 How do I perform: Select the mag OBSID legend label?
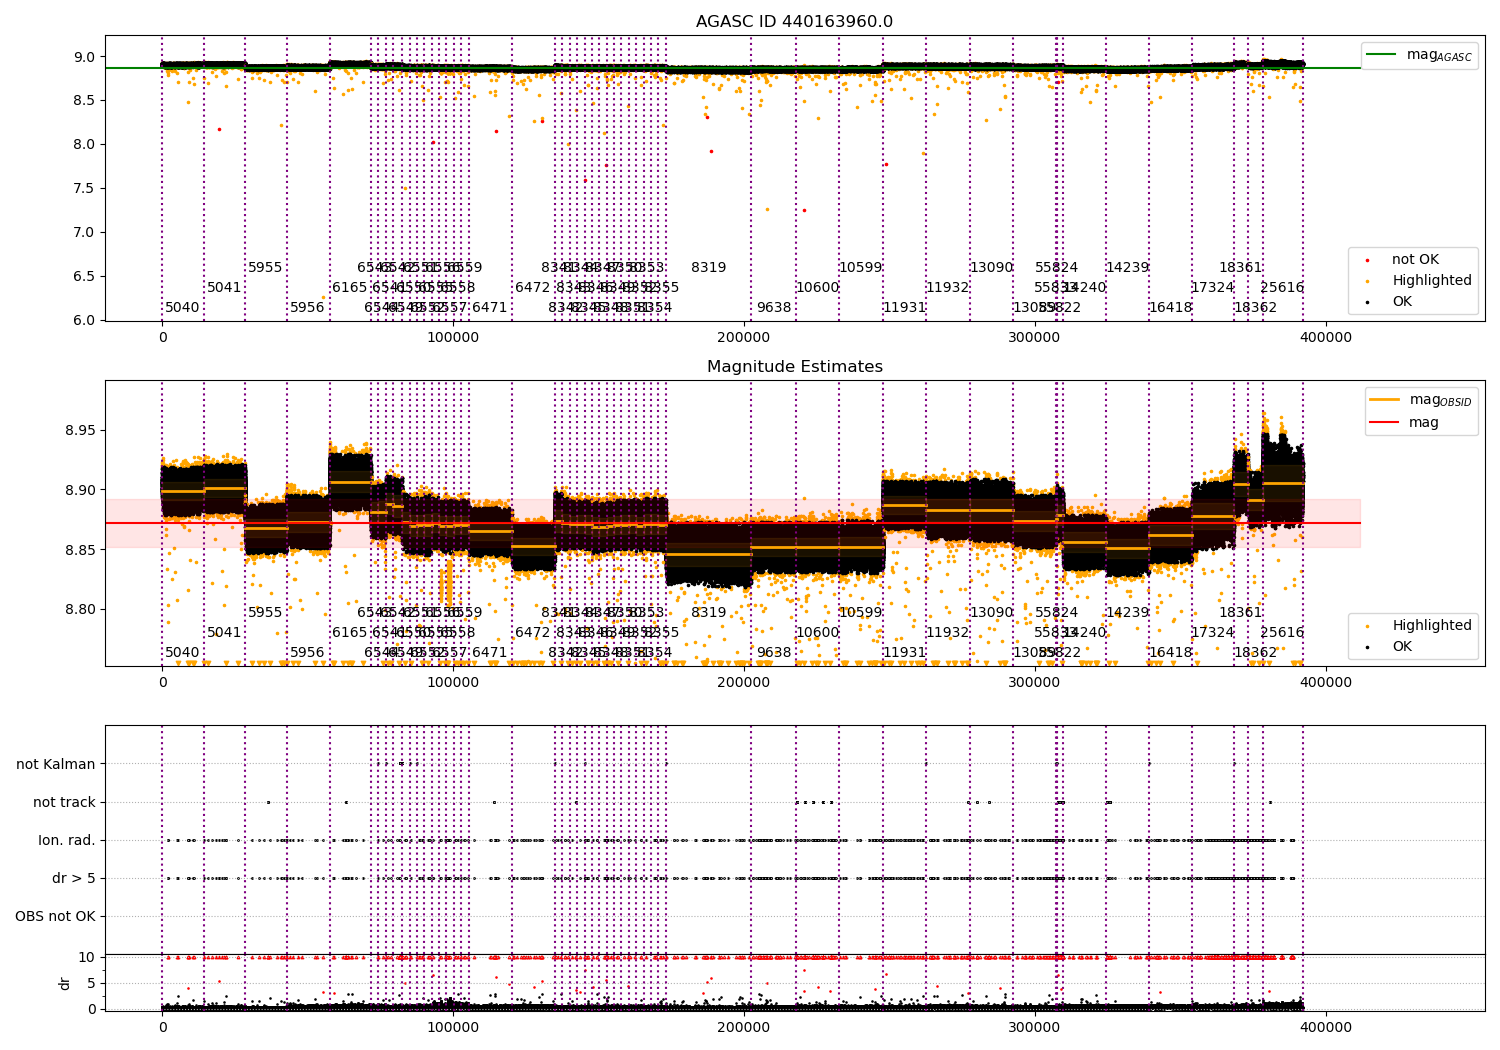(x=1440, y=400)
